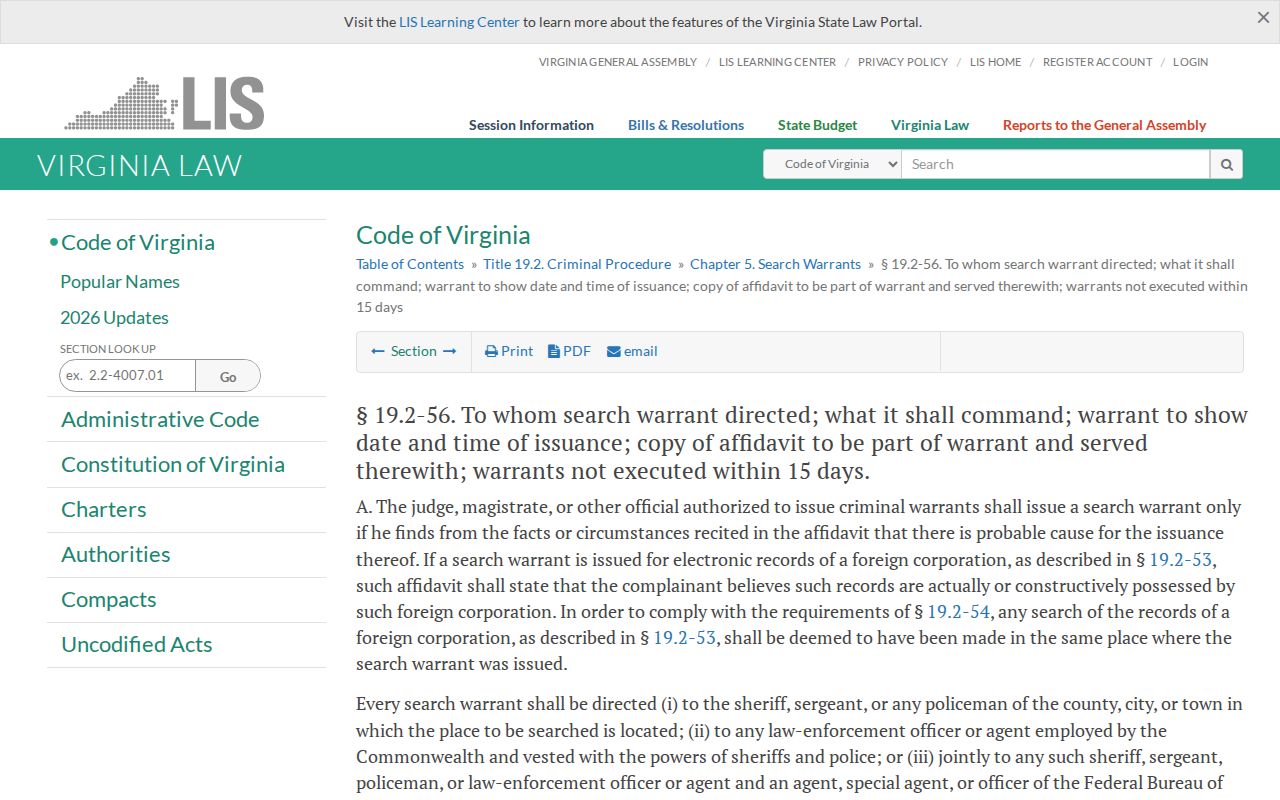Screen dimensions: 1280x800
Task: Open Virginia Law menu
Action: (930, 125)
